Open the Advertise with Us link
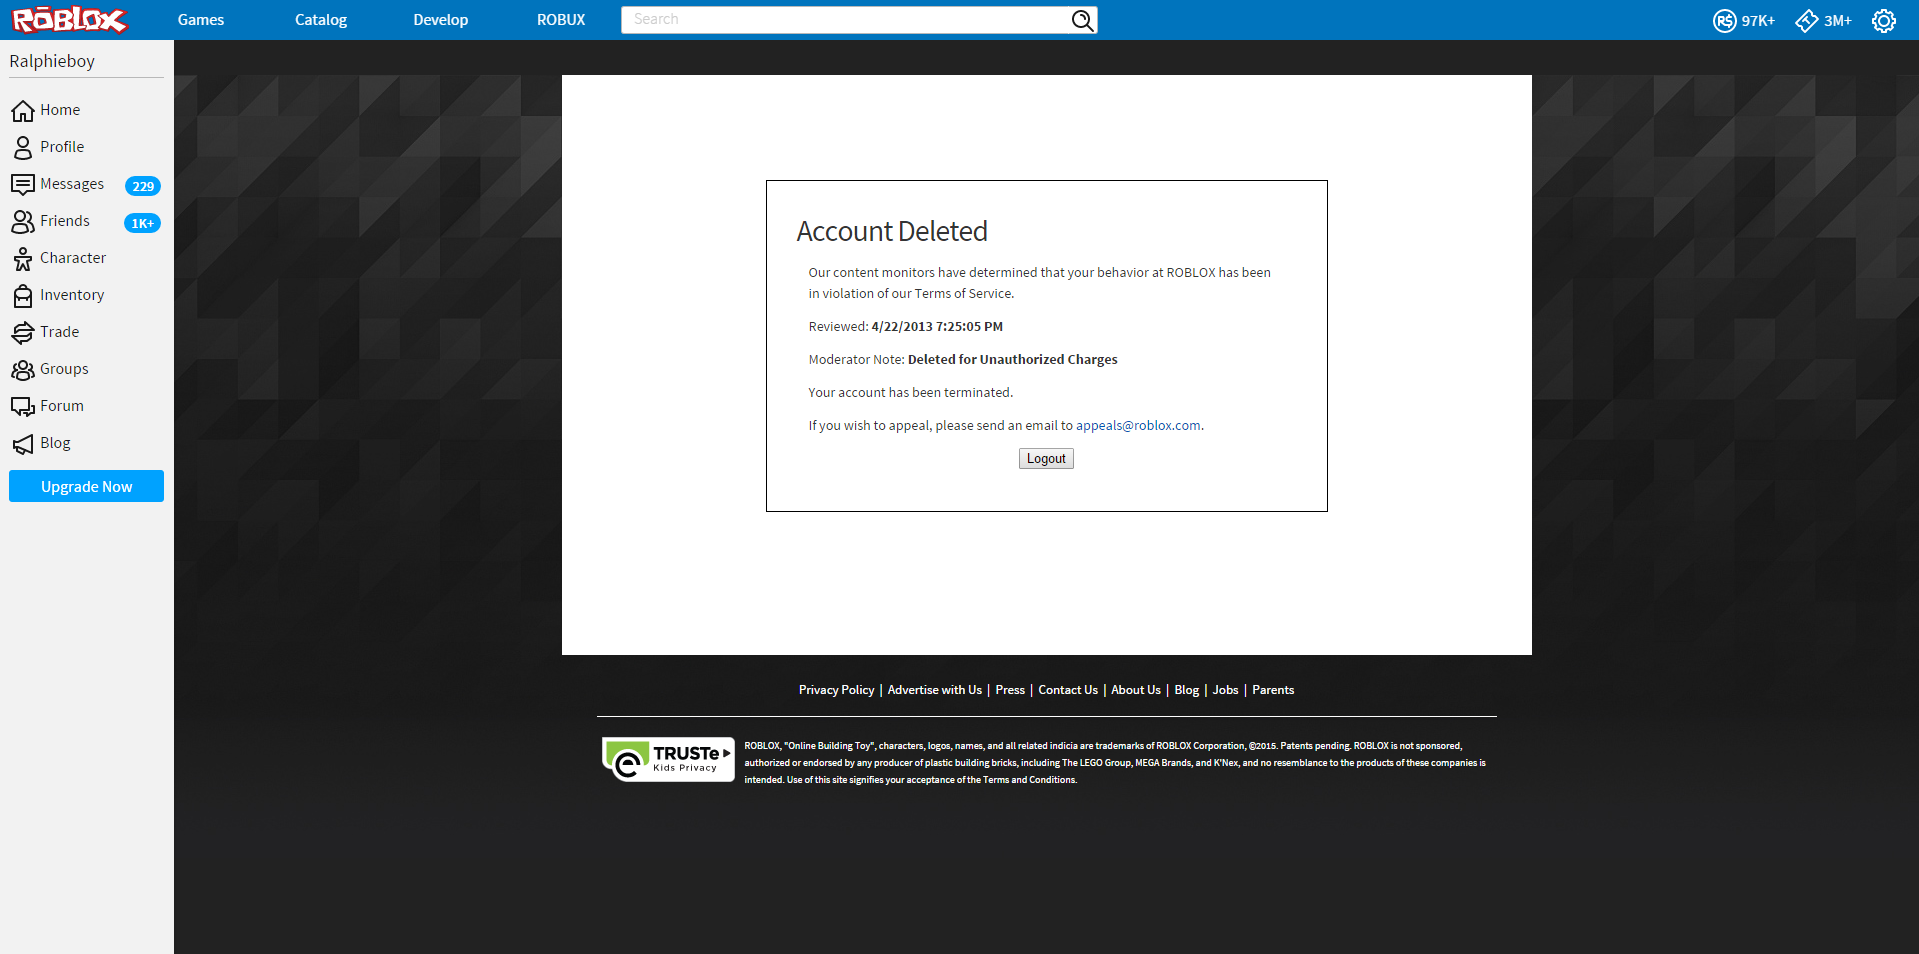The width and height of the screenshot is (1919, 954). point(935,690)
